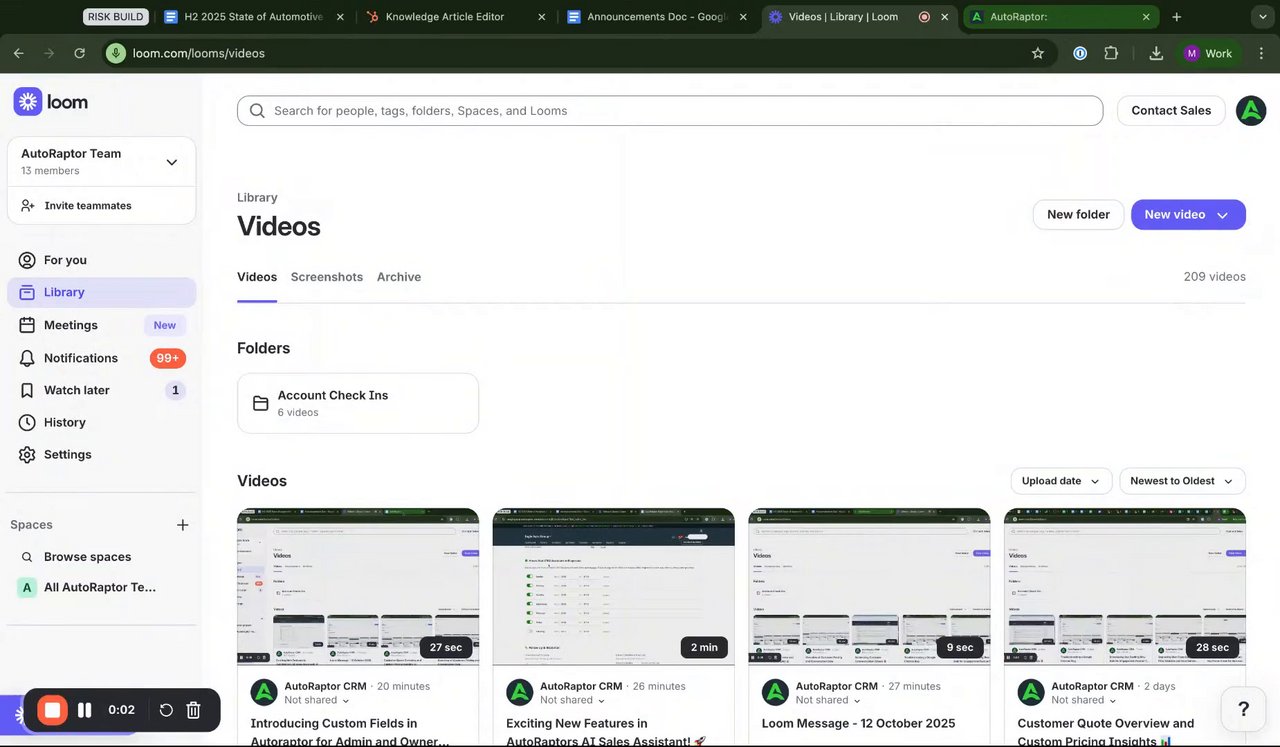This screenshot has width=1280, height=747.
Task: Open the help question mark button
Action: (1244, 709)
